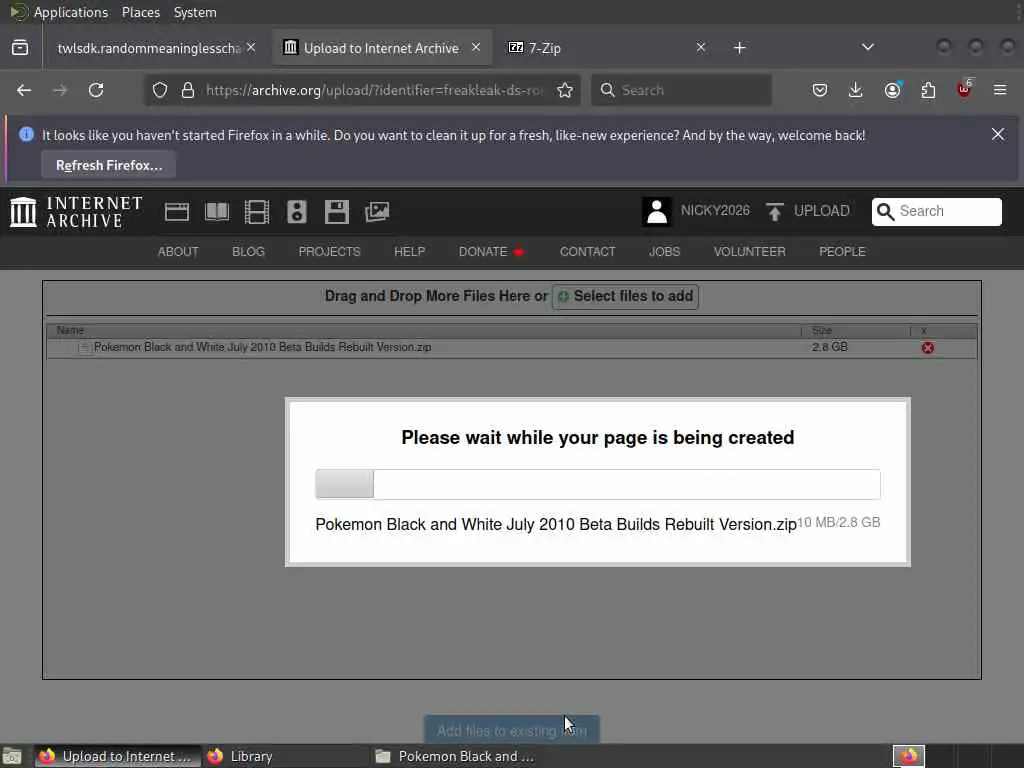Click the UPLOAD link text
The image size is (1024, 768).
click(x=822, y=210)
